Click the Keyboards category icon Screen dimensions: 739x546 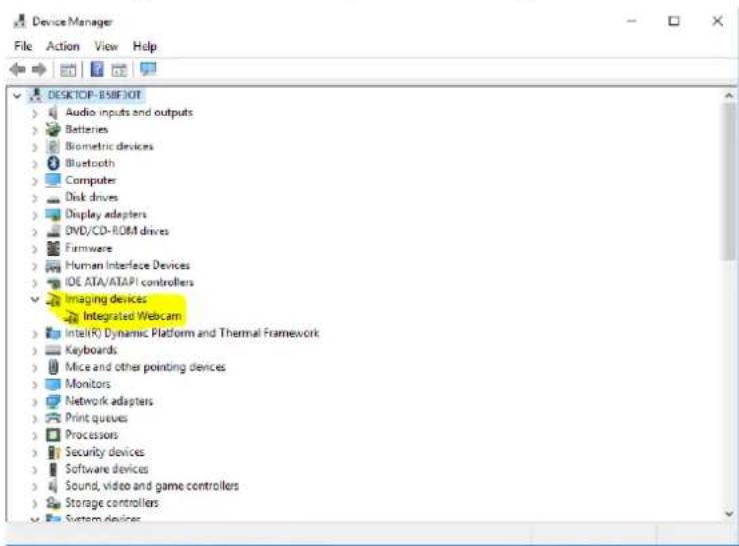[x=53, y=350]
